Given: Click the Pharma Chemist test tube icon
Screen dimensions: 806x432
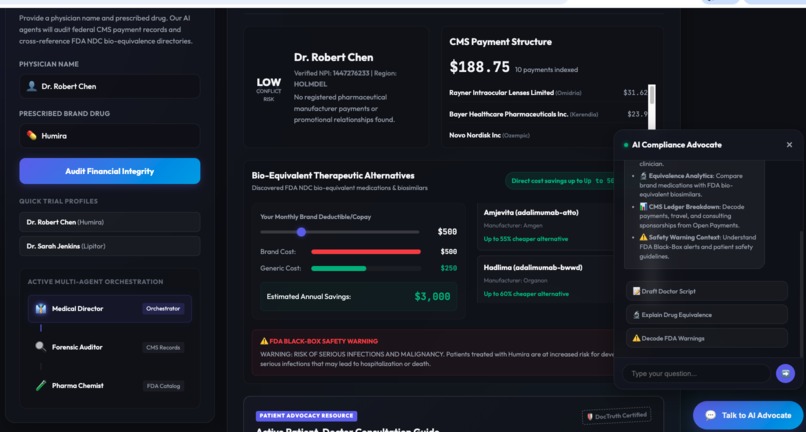Looking at the screenshot, I should [41, 385].
